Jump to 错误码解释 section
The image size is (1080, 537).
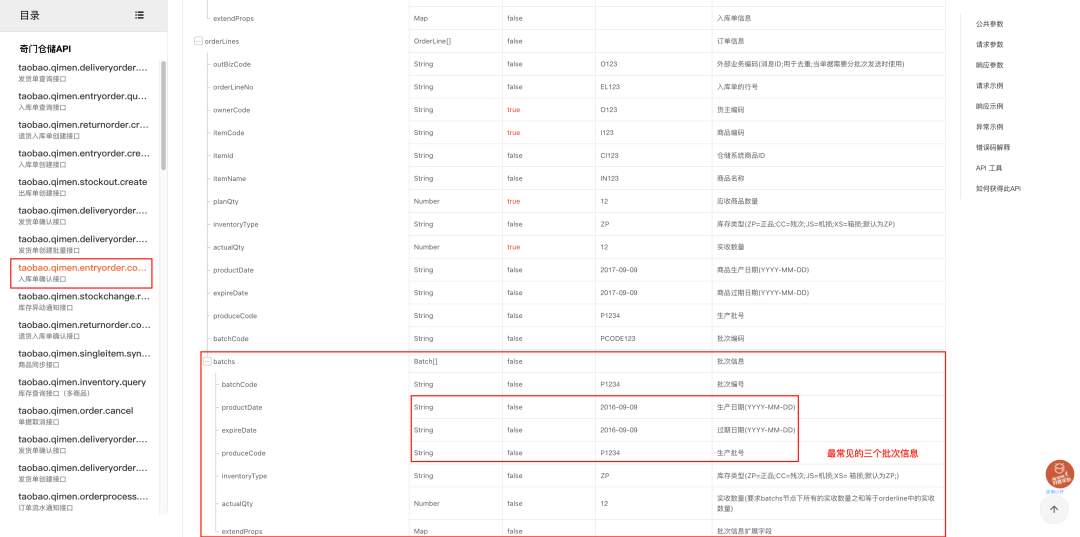coord(993,147)
